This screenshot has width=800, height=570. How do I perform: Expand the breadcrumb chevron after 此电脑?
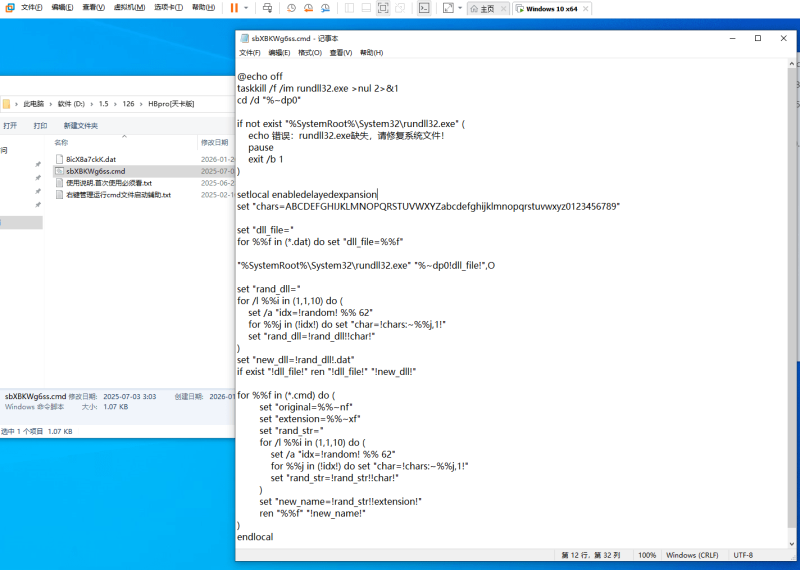point(51,103)
